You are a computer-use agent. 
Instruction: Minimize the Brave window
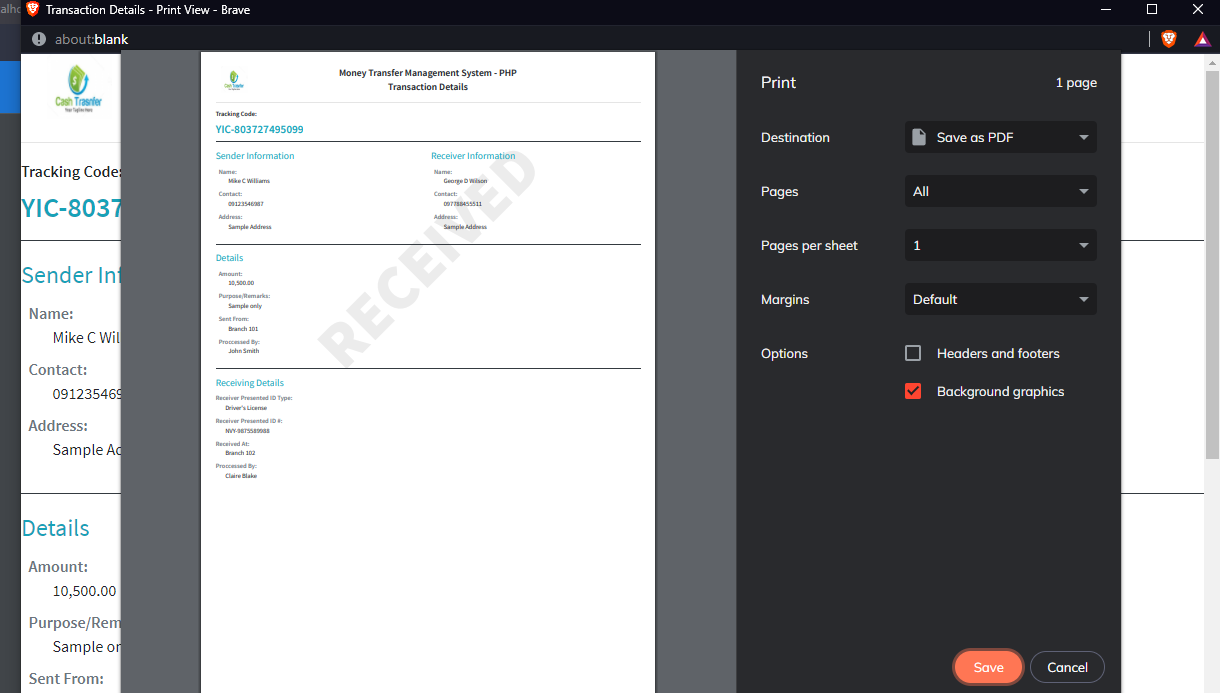click(1105, 10)
